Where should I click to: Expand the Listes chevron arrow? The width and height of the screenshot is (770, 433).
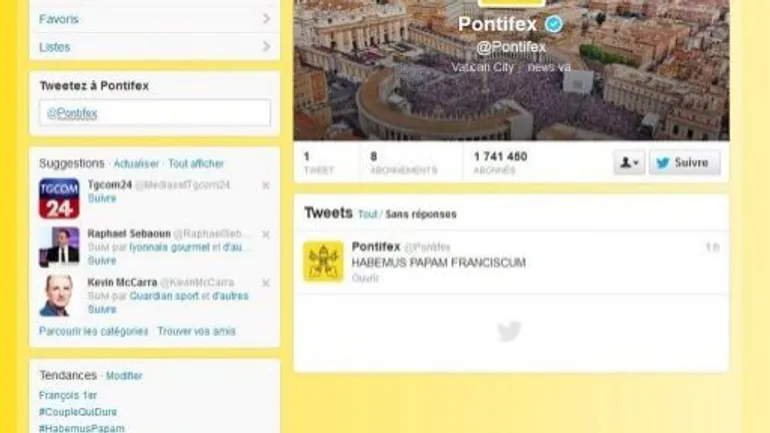266,47
